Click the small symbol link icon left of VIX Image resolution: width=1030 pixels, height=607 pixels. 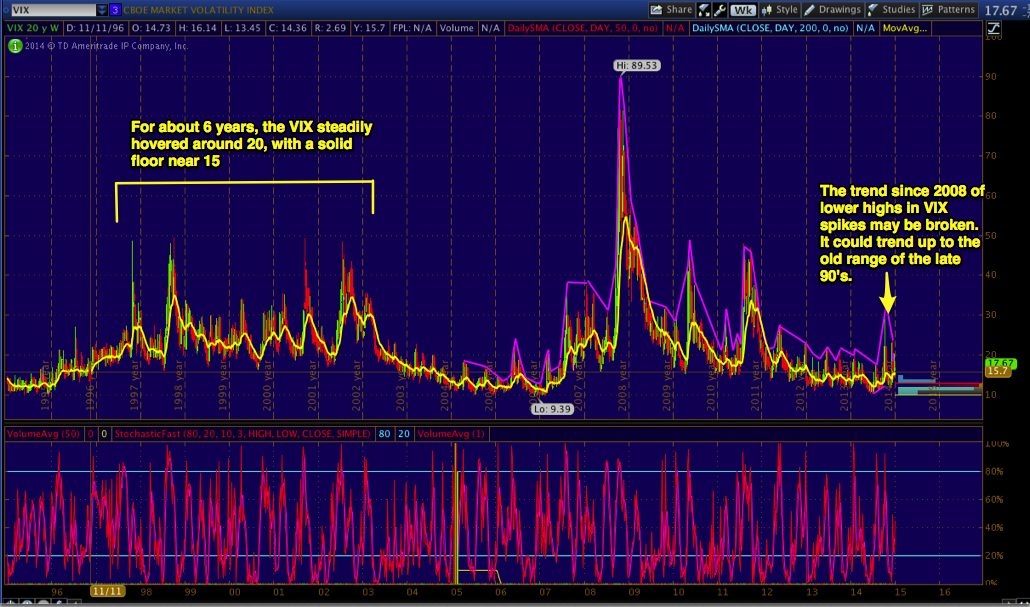(5, 10)
